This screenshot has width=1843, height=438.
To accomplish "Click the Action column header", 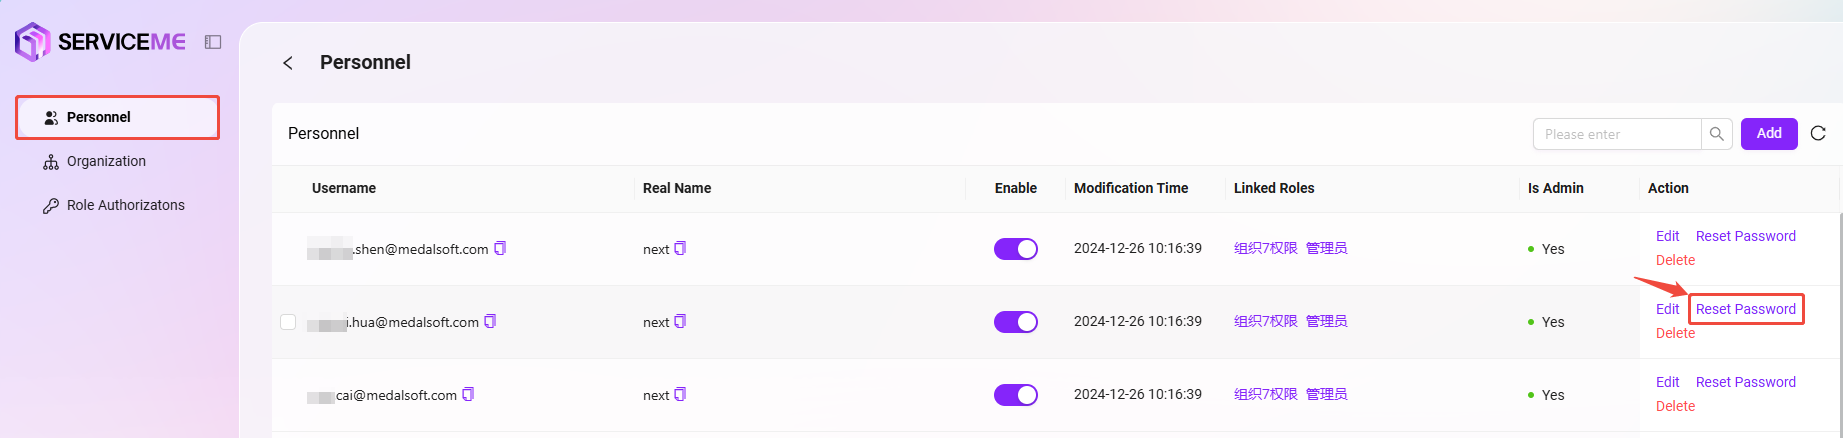I will [x=1668, y=188].
